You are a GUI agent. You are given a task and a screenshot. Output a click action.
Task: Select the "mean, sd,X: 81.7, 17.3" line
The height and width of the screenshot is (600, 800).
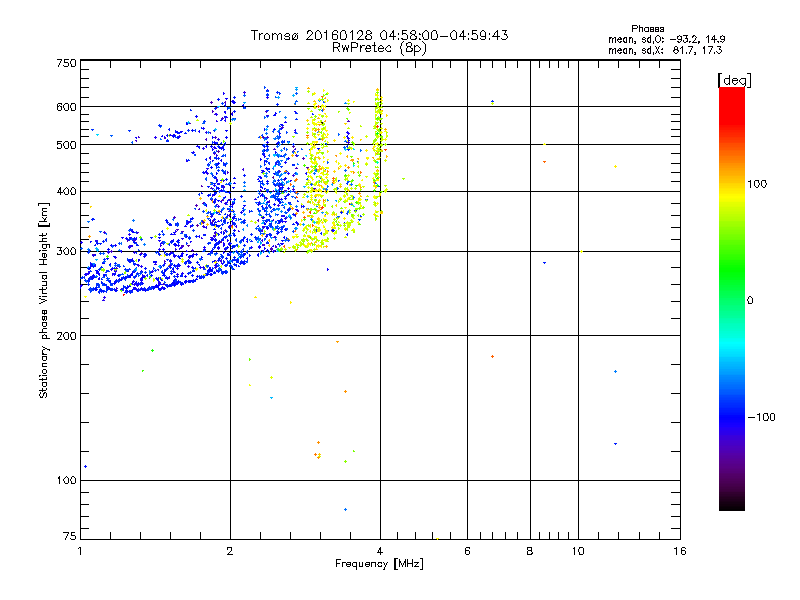pyautogui.click(x=665, y=50)
